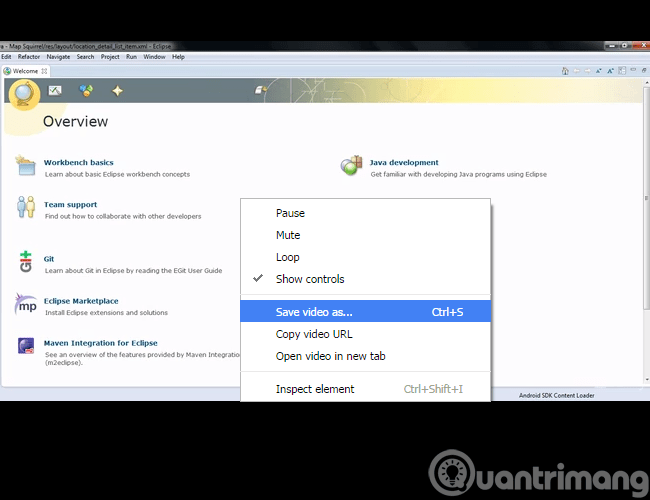The width and height of the screenshot is (650, 500).
Task: Toggle Mute in the video context menu
Action: [x=365, y=235]
